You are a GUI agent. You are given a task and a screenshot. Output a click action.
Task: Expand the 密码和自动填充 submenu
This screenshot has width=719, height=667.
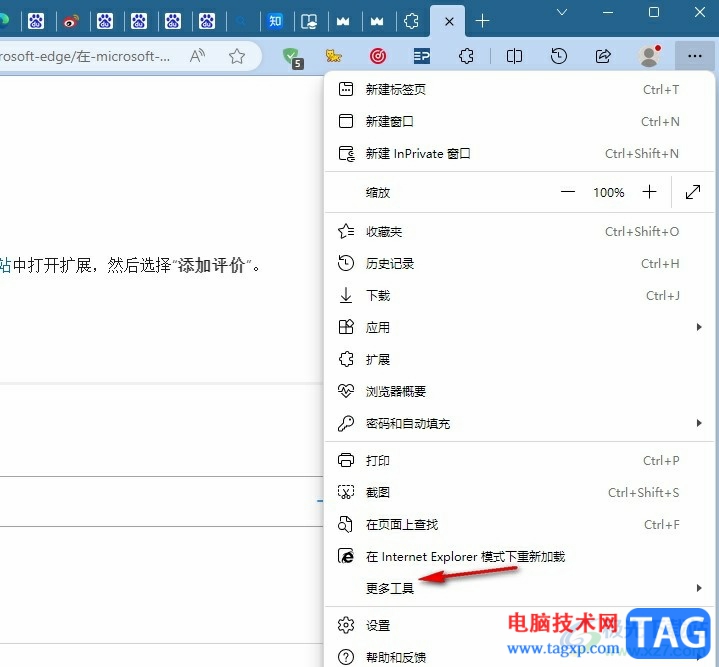(x=519, y=424)
